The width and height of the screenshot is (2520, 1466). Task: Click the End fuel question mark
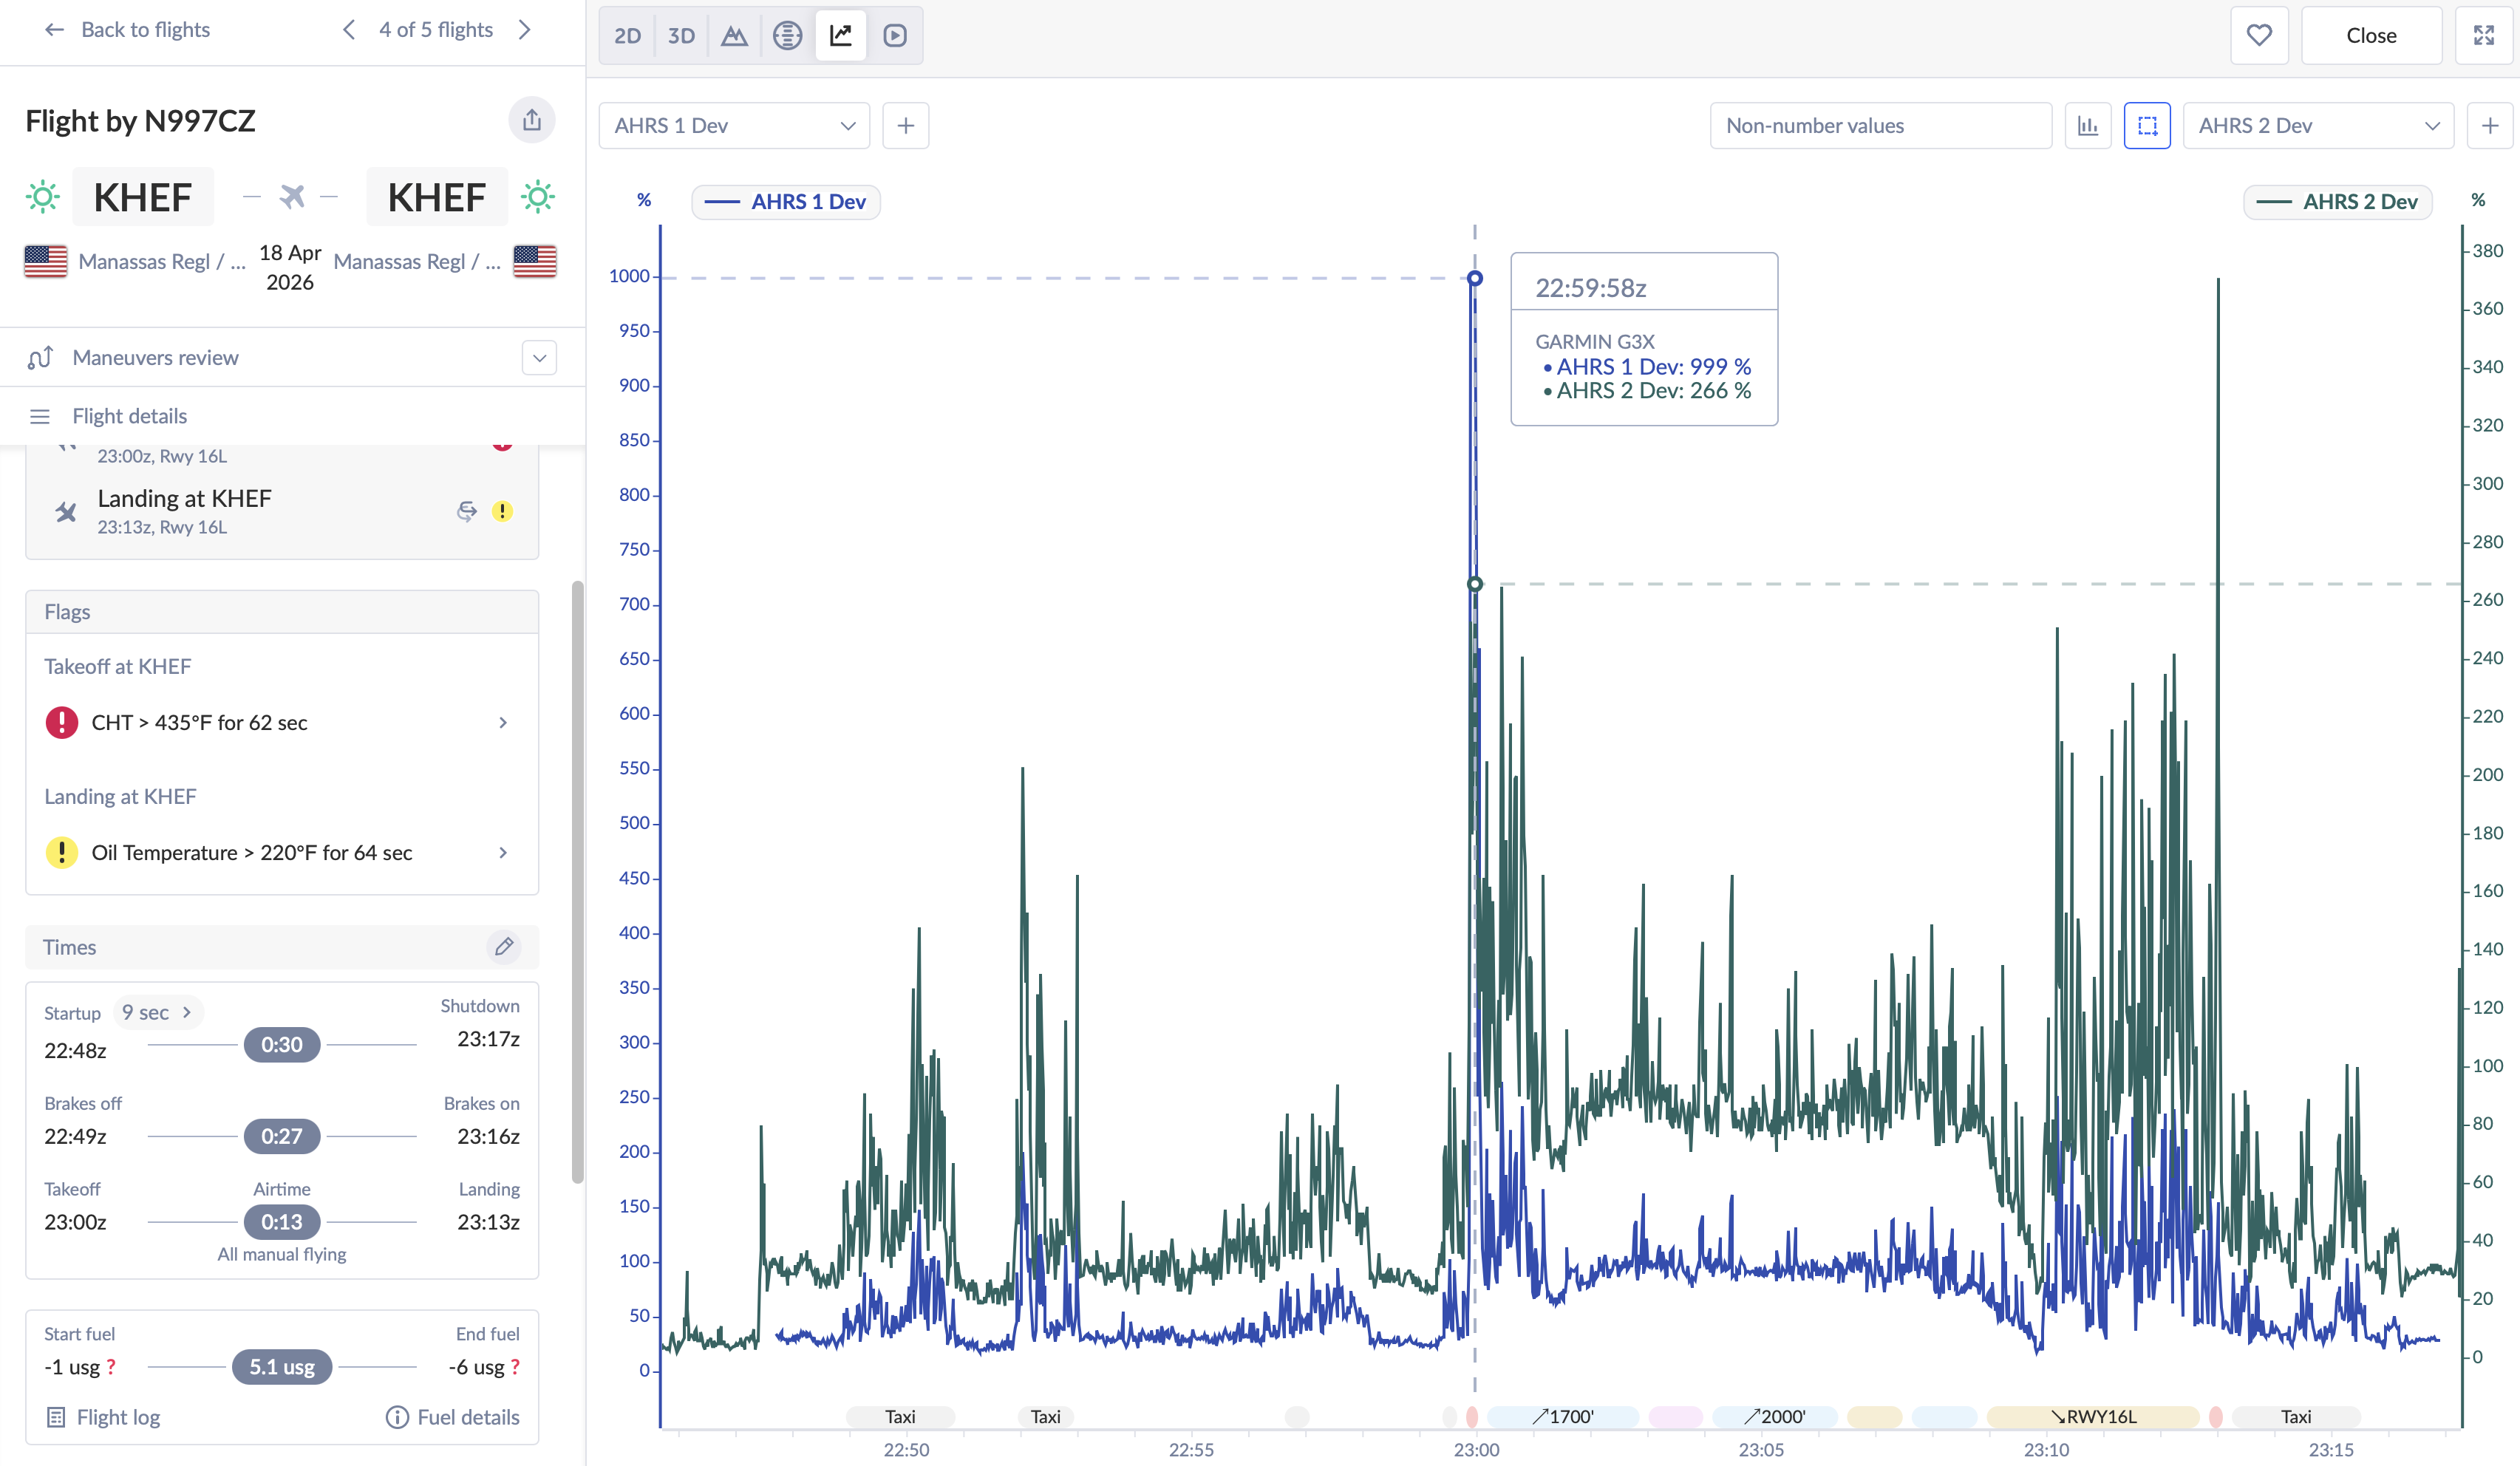[x=515, y=1367]
